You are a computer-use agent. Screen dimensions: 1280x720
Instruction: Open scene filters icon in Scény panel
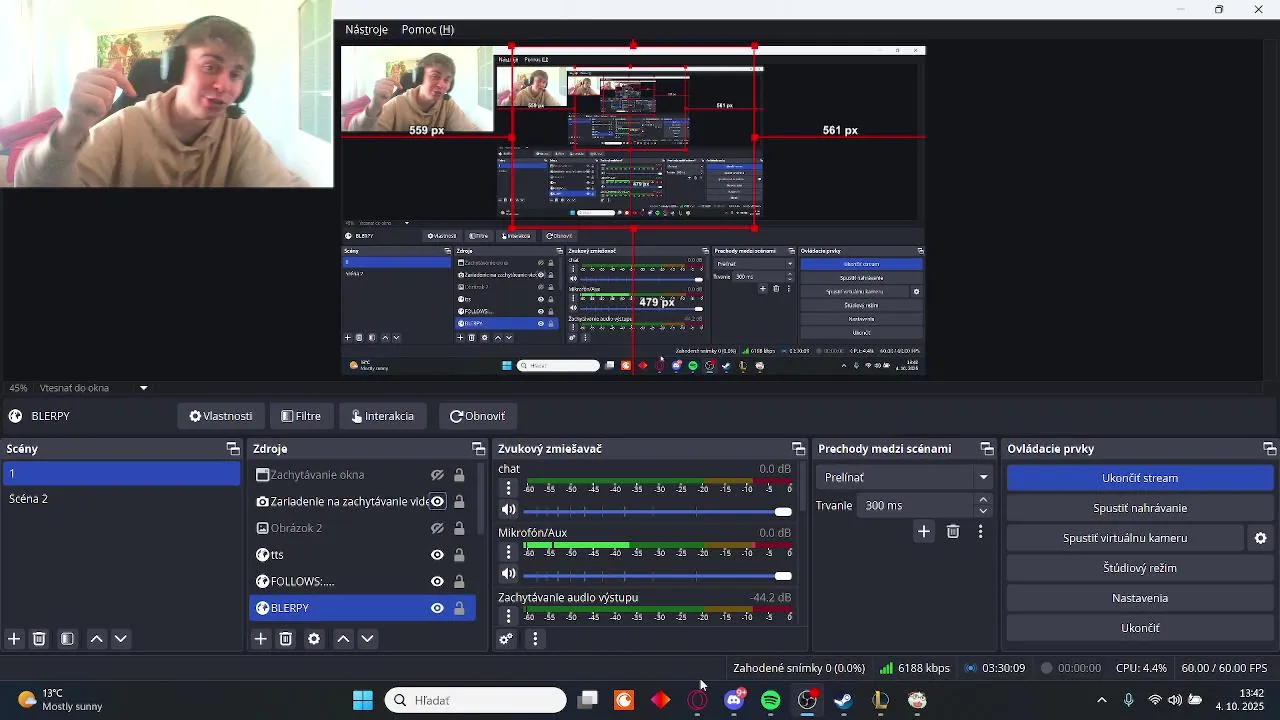coord(67,639)
